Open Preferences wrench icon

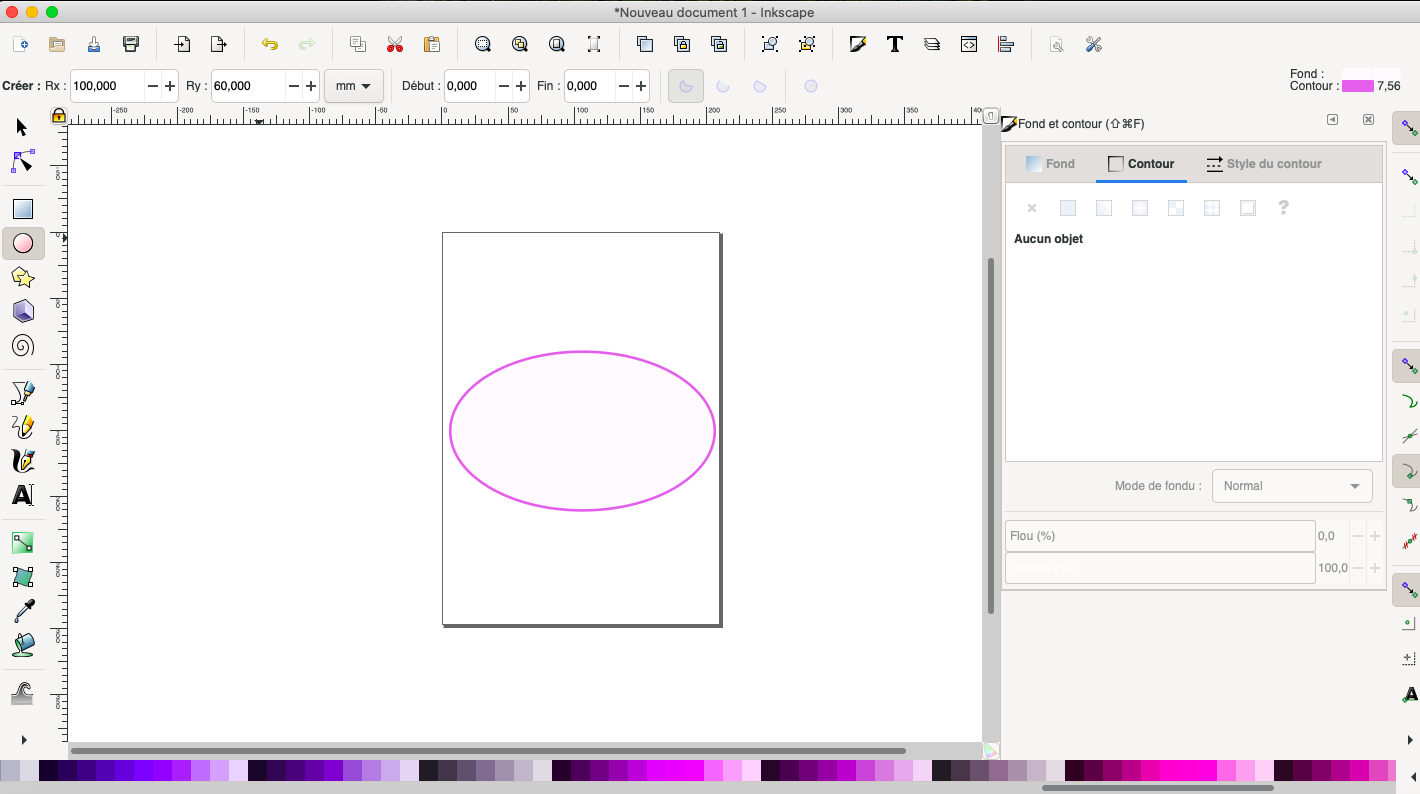(1094, 44)
